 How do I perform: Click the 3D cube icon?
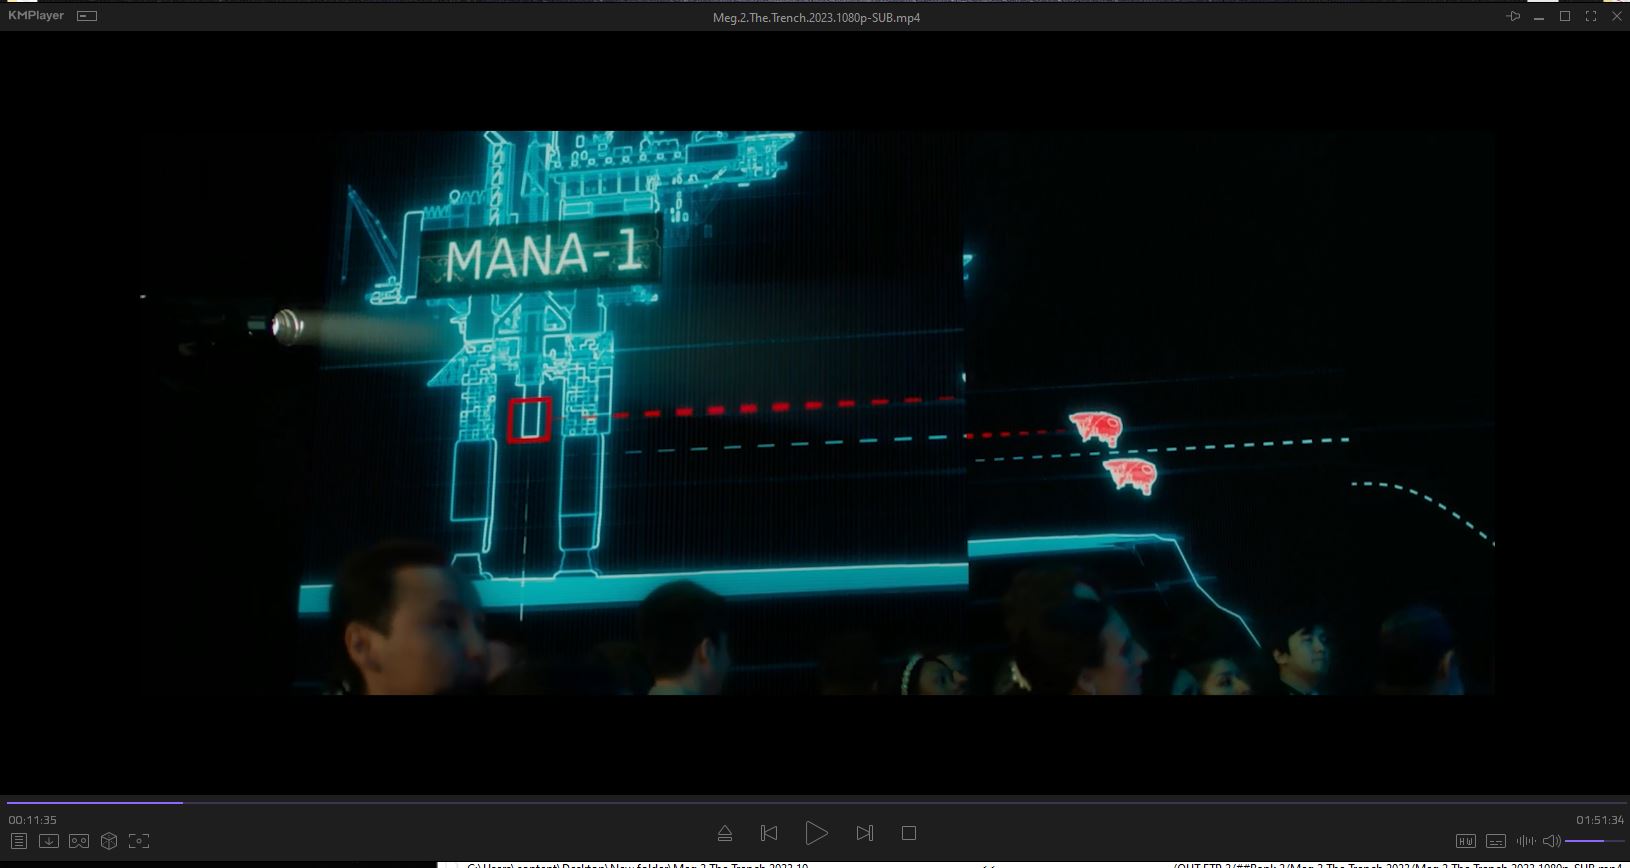[109, 841]
